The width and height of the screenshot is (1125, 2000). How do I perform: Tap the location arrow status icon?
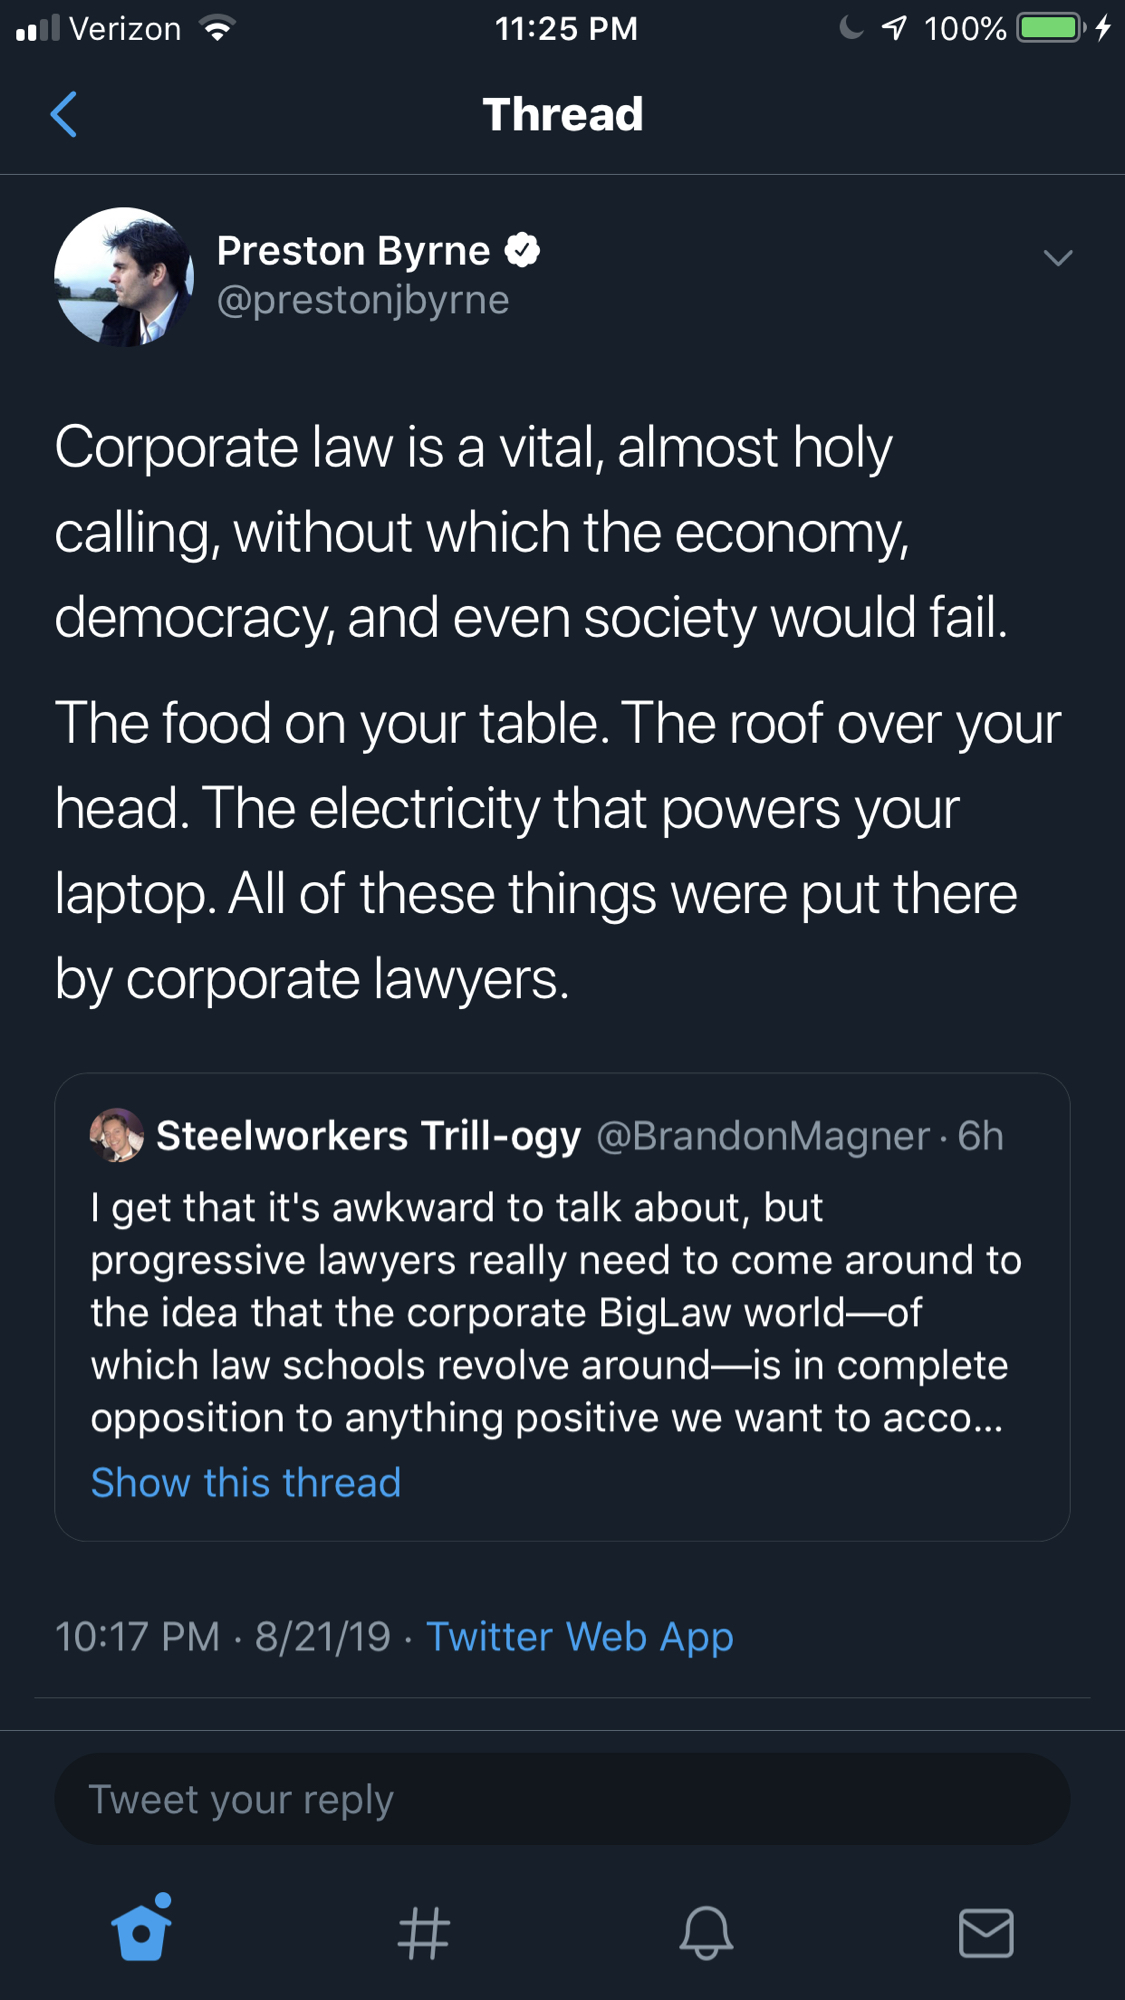[895, 28]
